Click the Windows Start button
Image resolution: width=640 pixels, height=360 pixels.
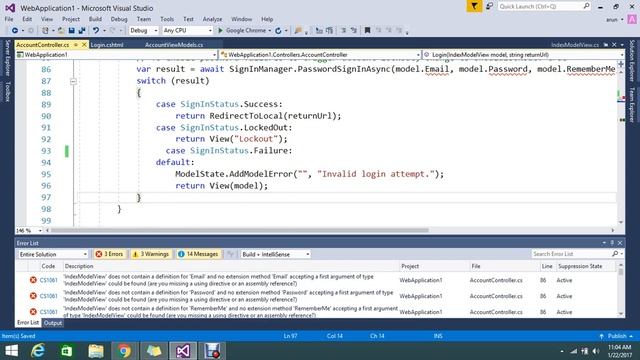click(x=11, y=351)
